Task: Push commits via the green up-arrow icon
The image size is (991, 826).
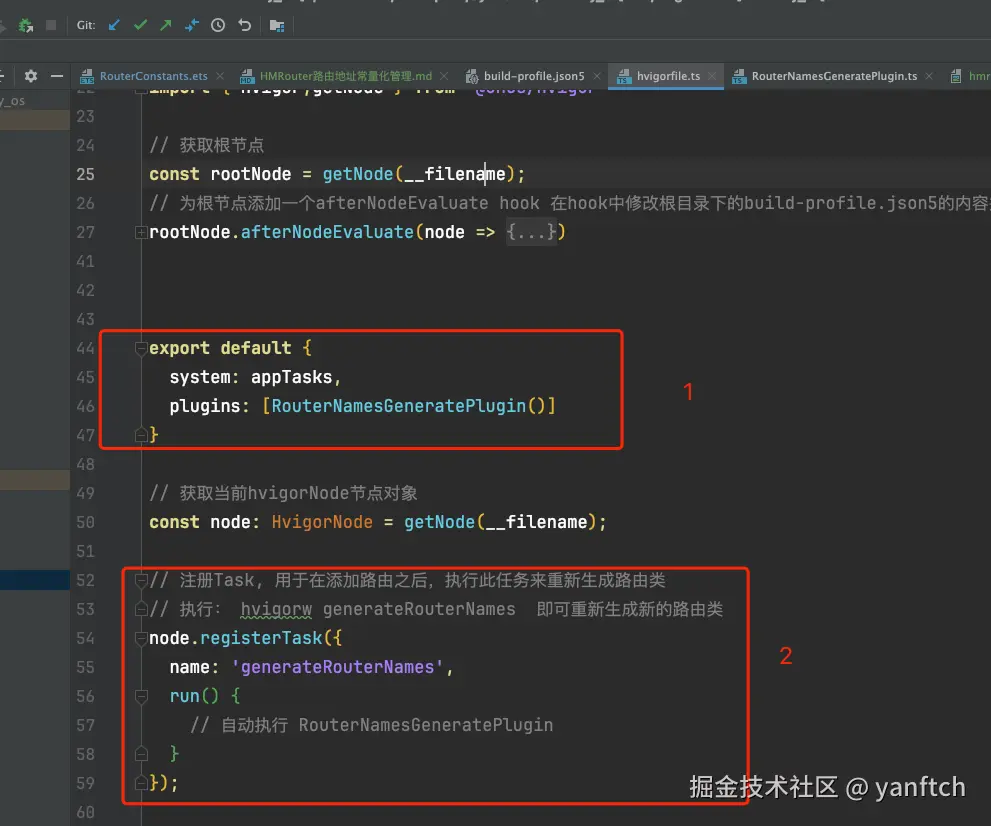Action: click(166, 25)
